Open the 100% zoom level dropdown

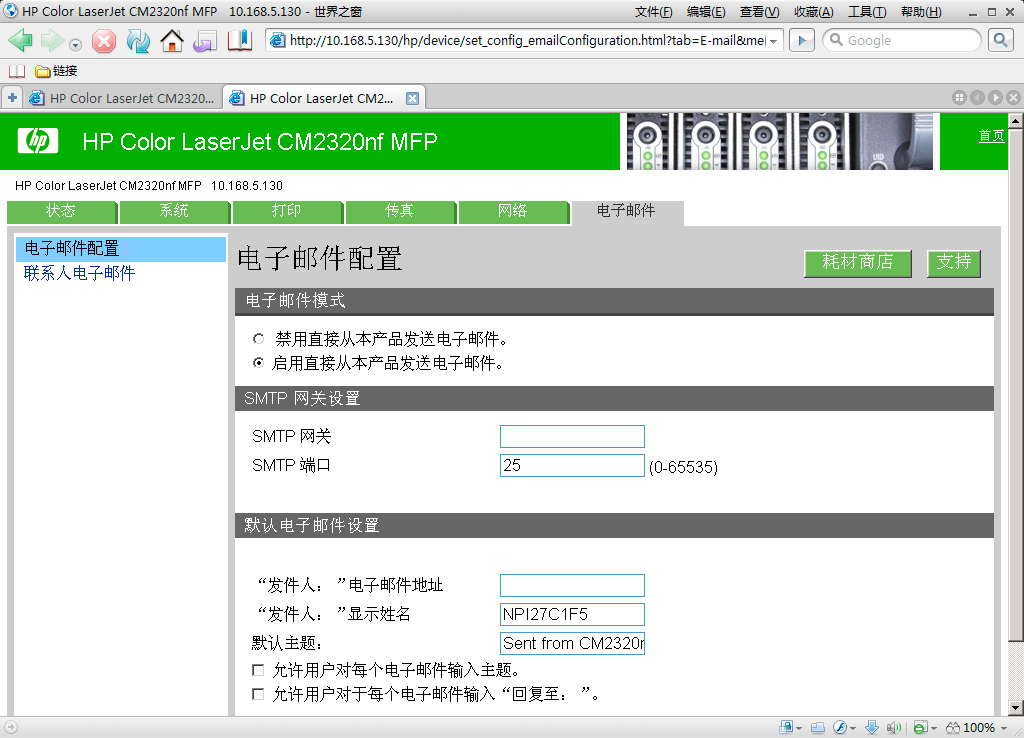tap(1004, 728)
